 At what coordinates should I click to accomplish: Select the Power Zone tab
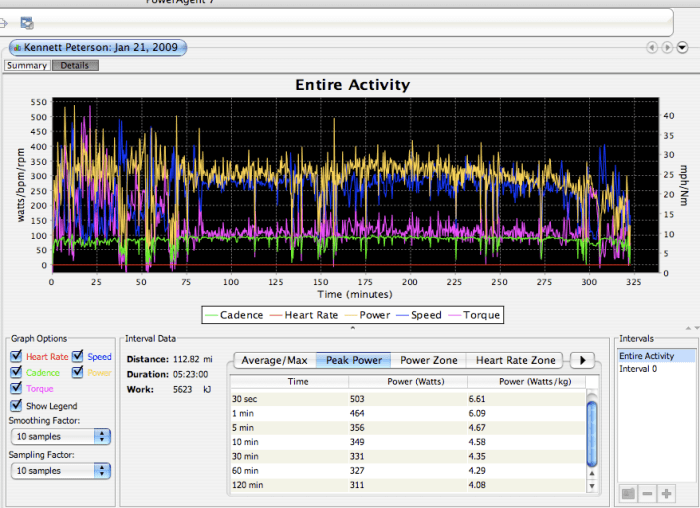pyautogui.click(x=428, y=360)
